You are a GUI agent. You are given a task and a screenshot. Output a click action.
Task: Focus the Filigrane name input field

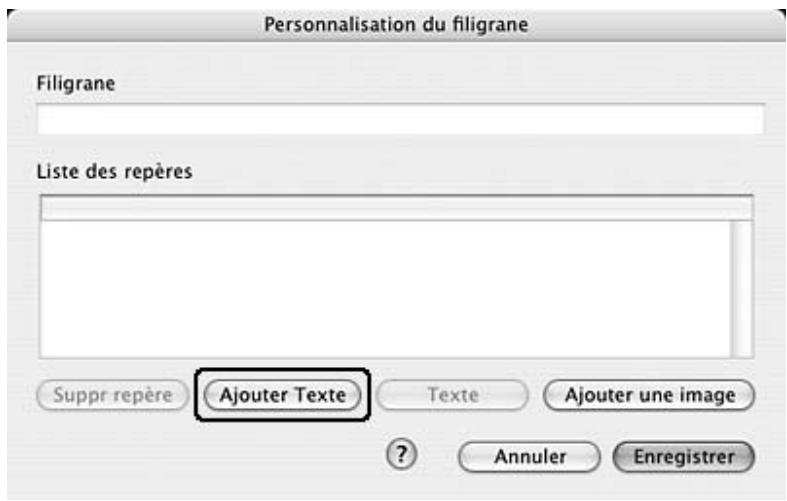(401, 118)
